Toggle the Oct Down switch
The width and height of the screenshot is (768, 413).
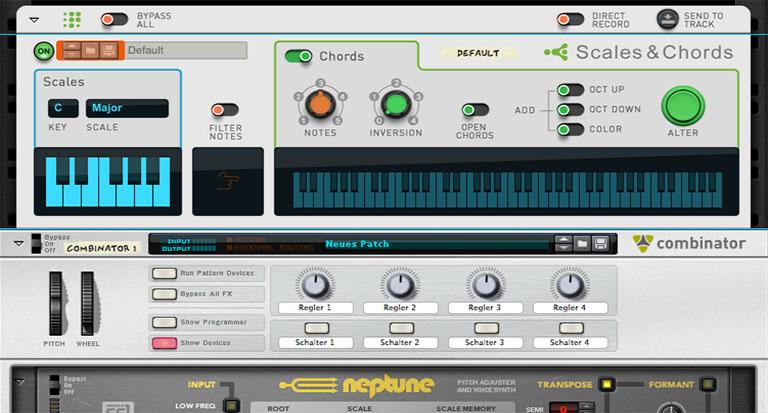click(570, 110)
